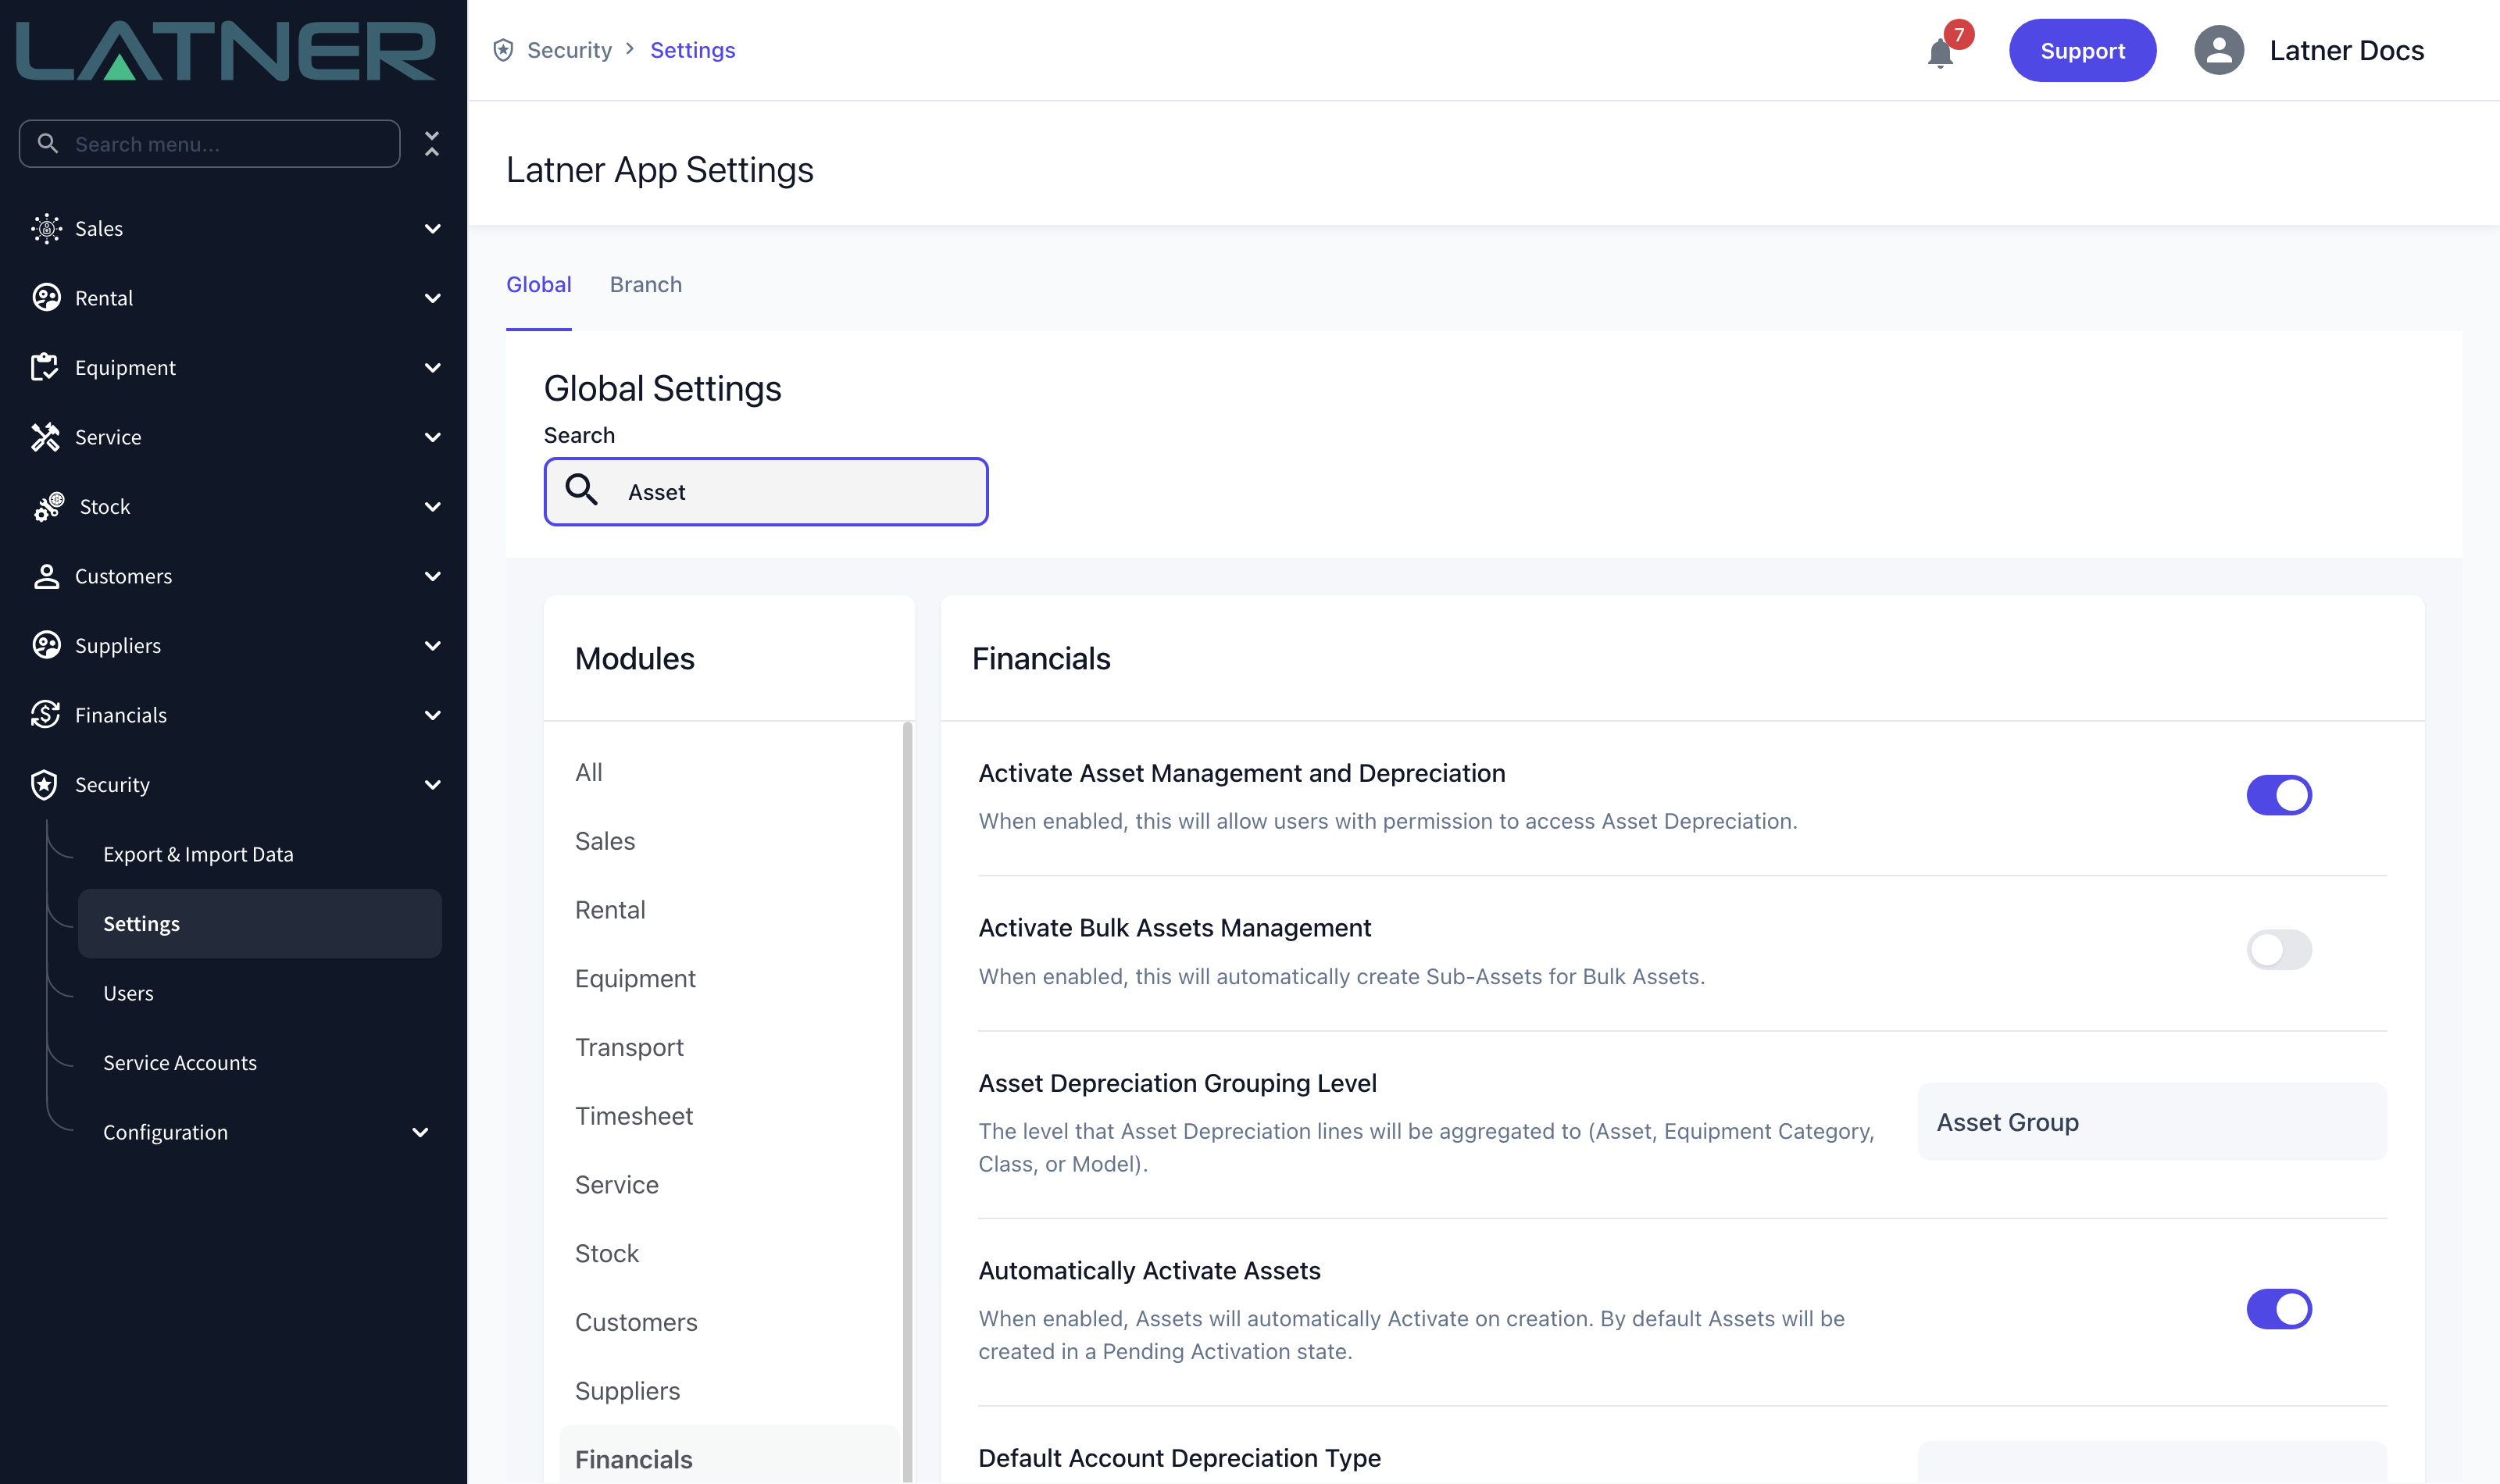The width and height of the screenshot is (2500, 1484).
Task: Open Export & Import Data menu item
Action: pyautogui.click(x=259, y=854)
